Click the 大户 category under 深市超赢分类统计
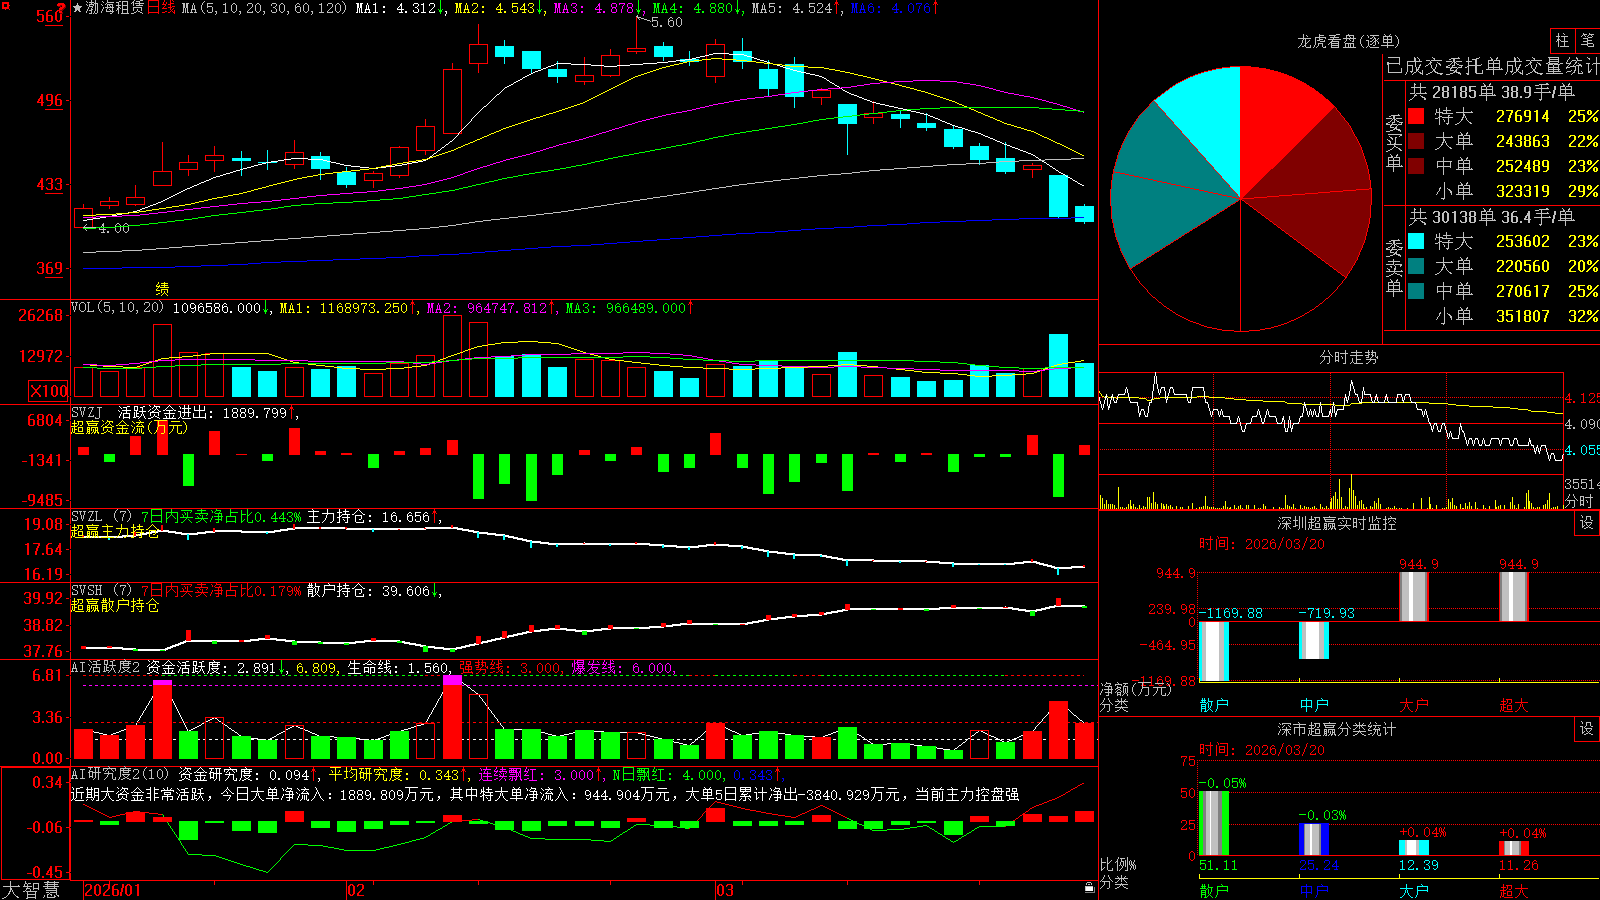The height and width of the screenshot is (900, 1600). 1414,891
